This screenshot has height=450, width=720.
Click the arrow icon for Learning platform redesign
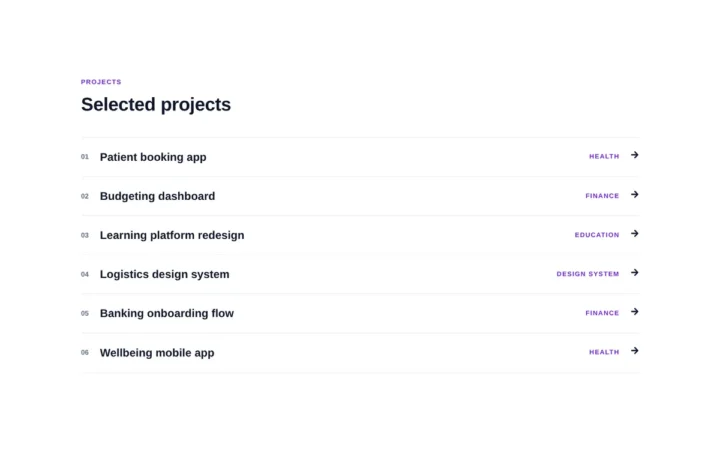(x=635, y=234)
